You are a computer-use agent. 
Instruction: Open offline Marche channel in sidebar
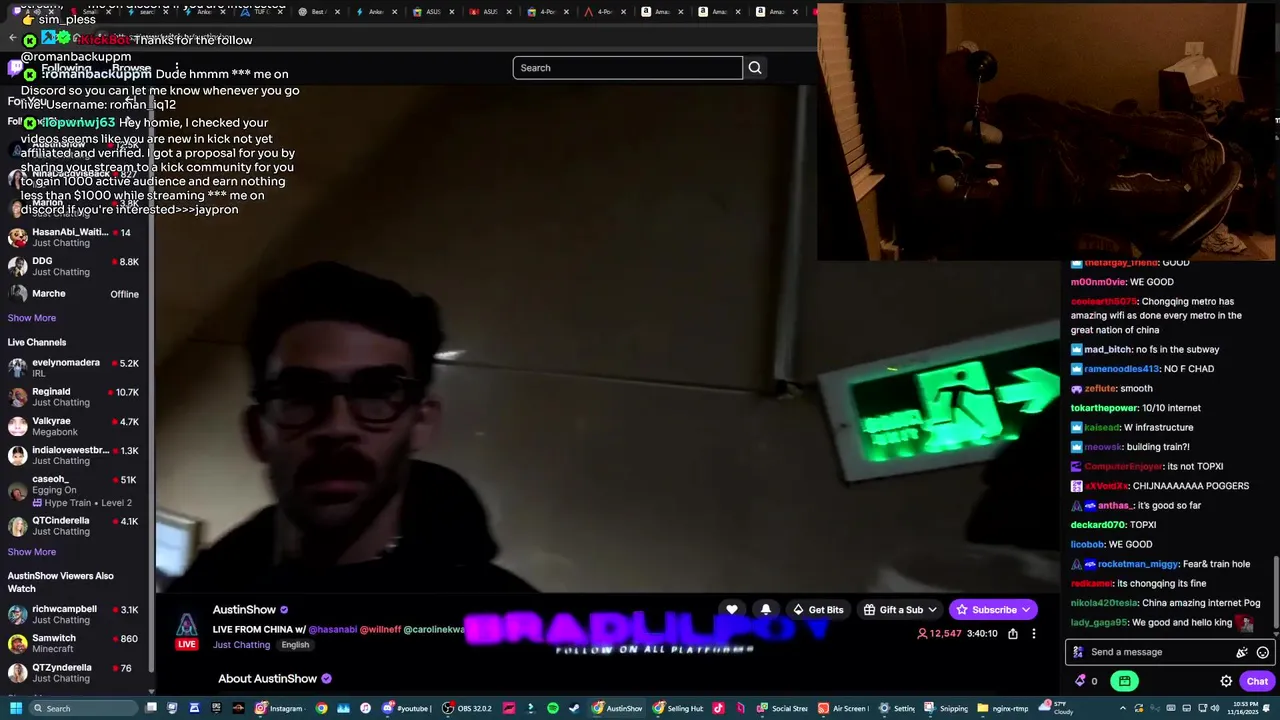pos(76,294)
